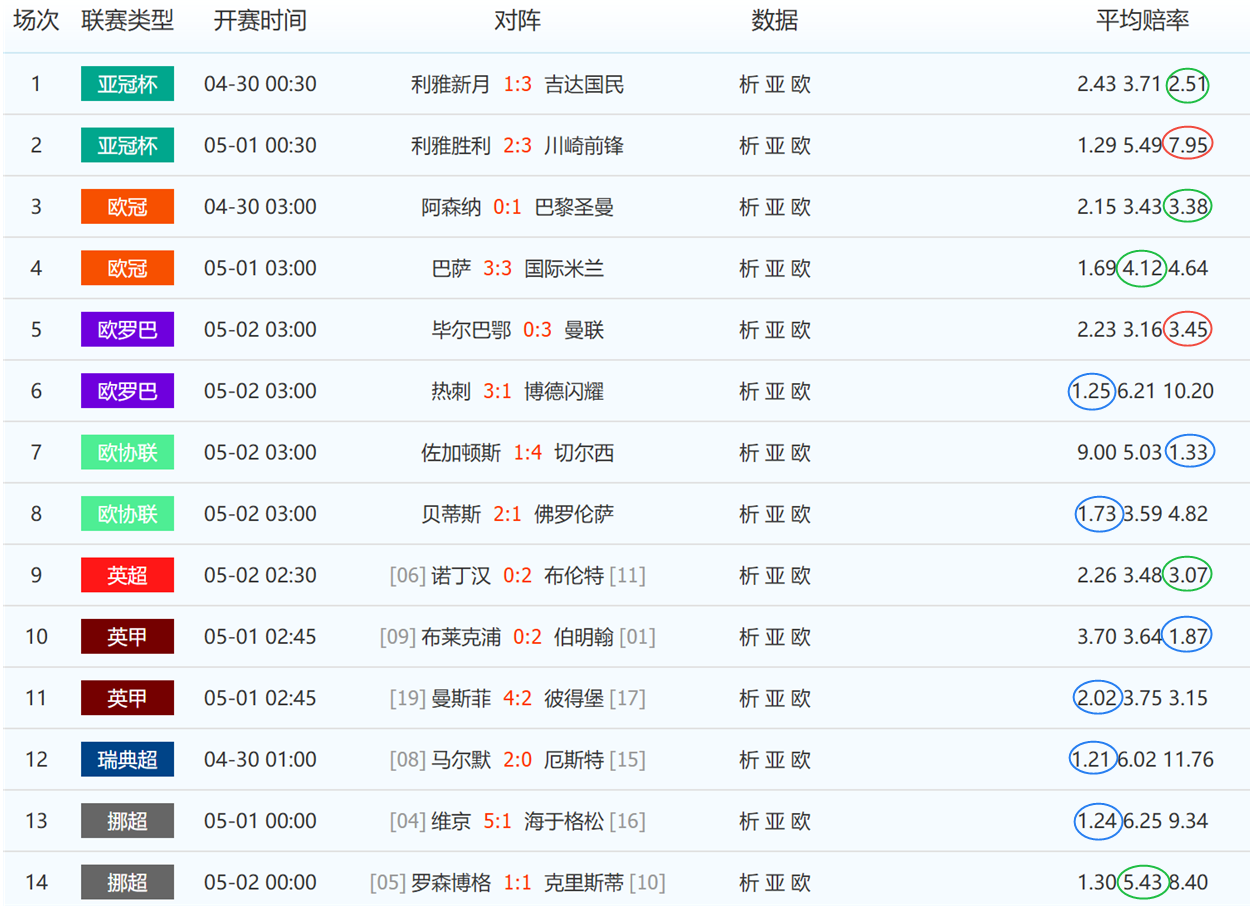Click the 10.20 odds value
Image resolution: width=1250 pixels, height=907 pixels.
click(1188, 392)
